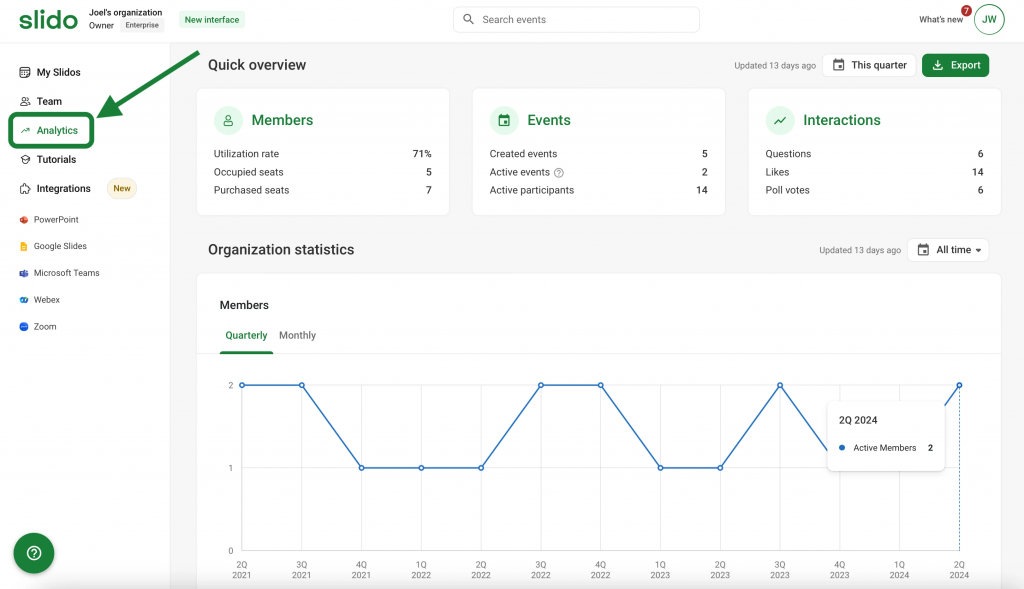Switch to the Quarterly tab

pyautogui.click(x=246, y=336)
